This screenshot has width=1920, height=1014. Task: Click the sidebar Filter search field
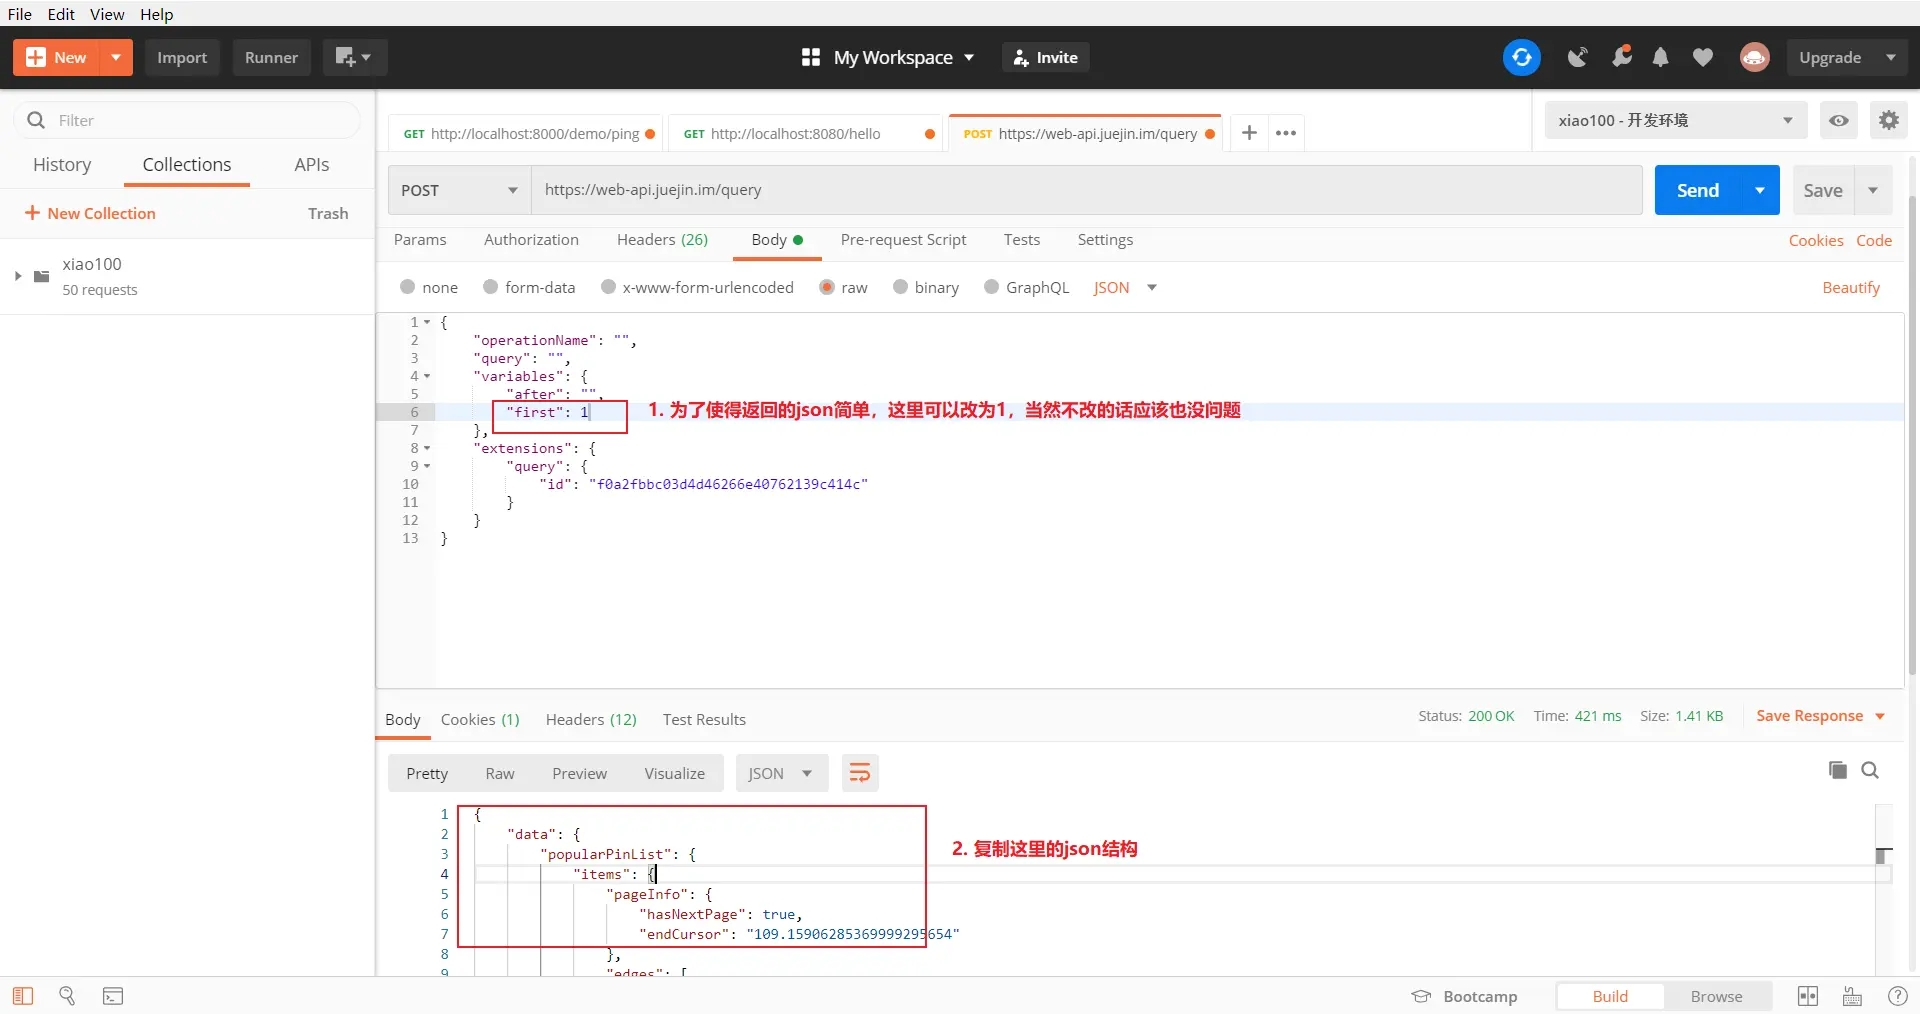[x=187, y=120]
